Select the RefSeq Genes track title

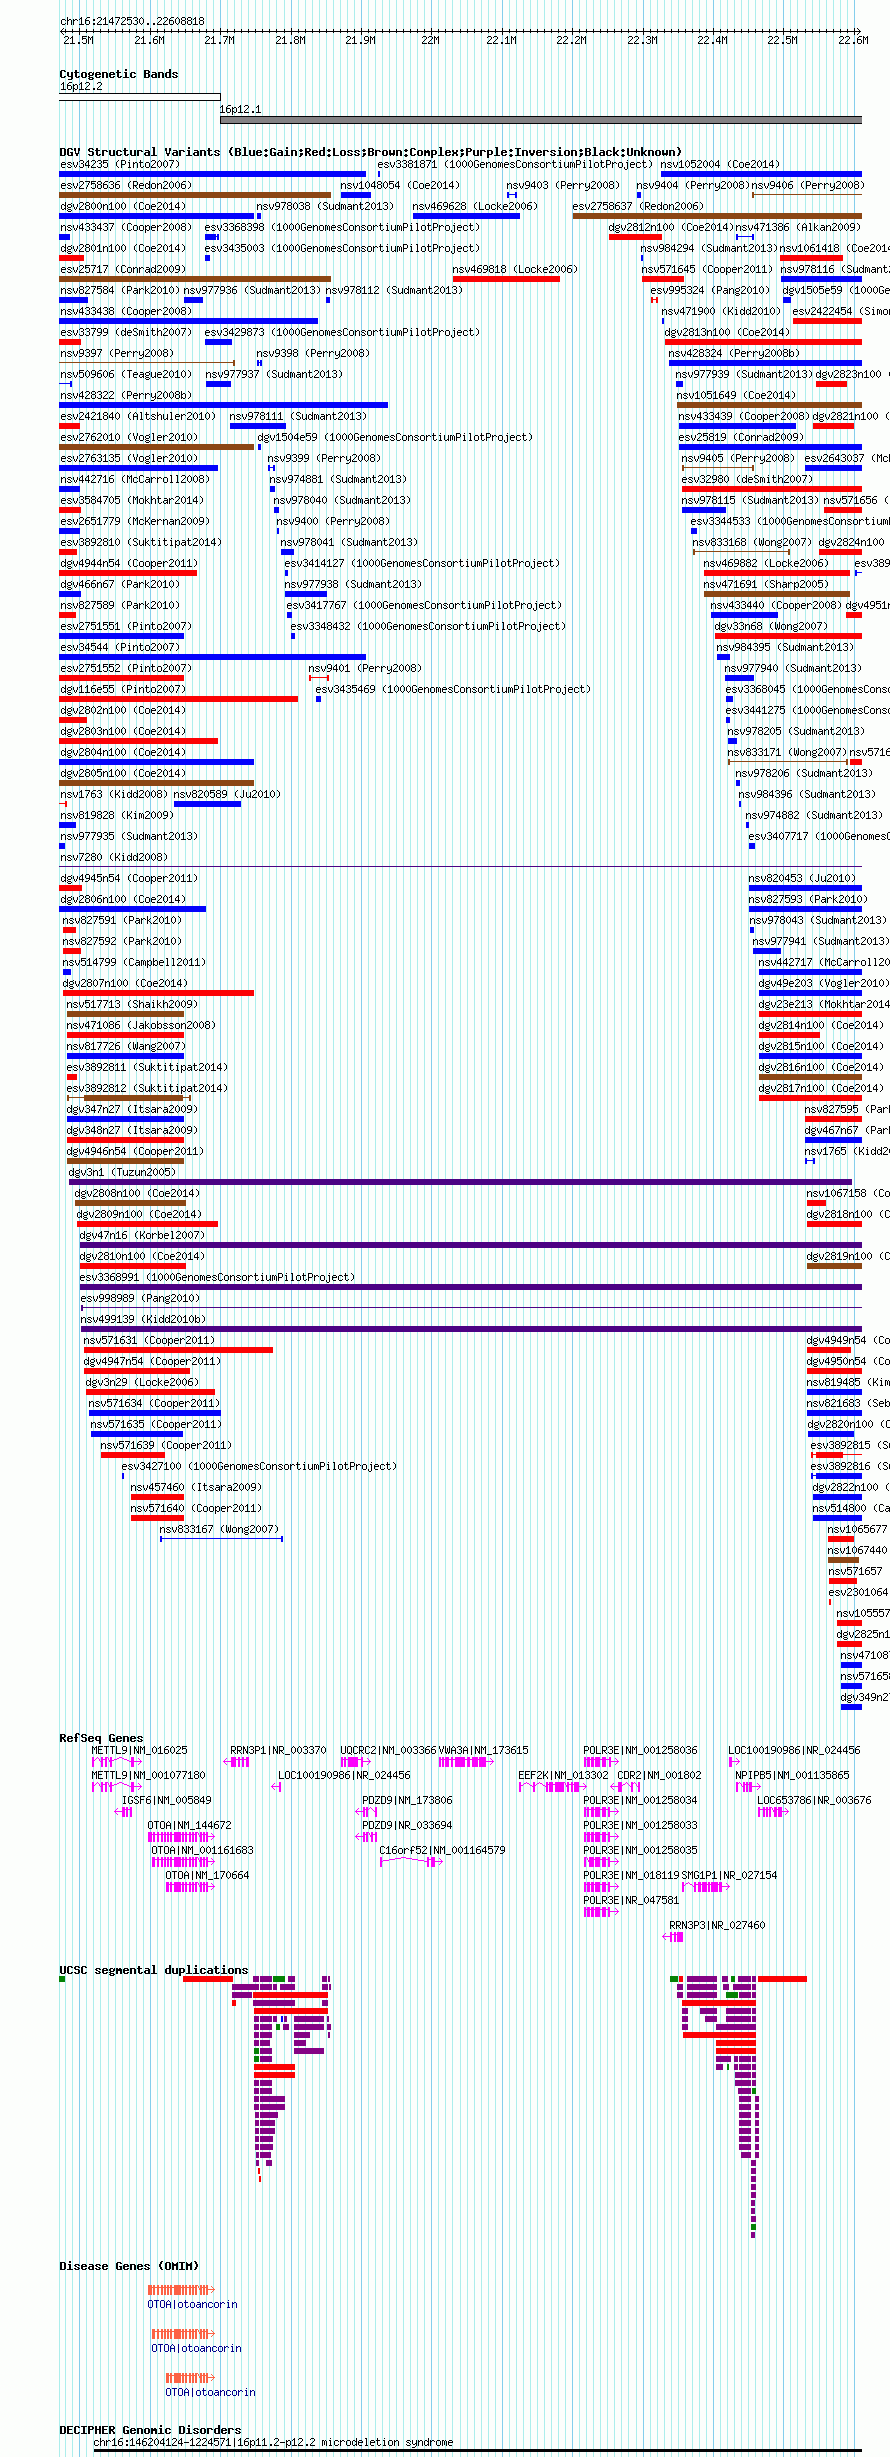101,1738
